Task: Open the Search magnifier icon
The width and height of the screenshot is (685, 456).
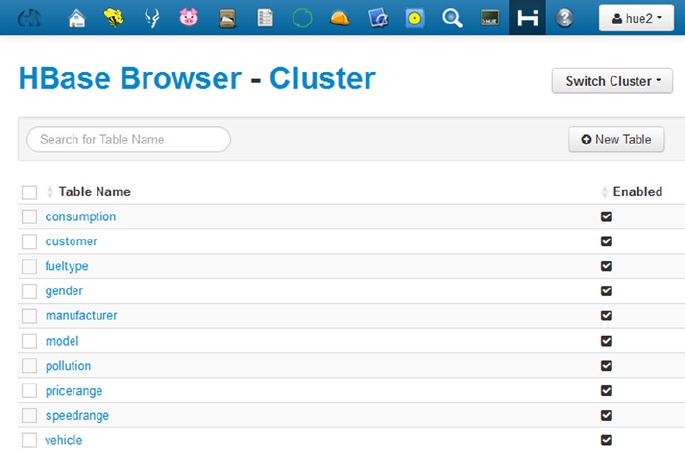Action: [452, 18]
